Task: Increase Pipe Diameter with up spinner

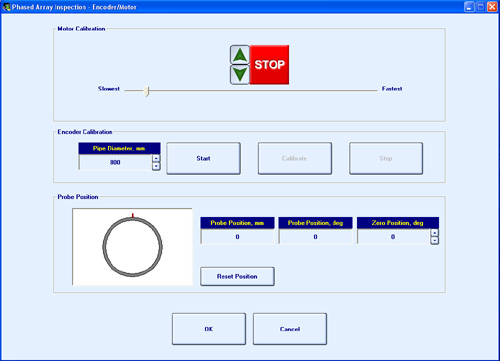Action: pos(156,158)
